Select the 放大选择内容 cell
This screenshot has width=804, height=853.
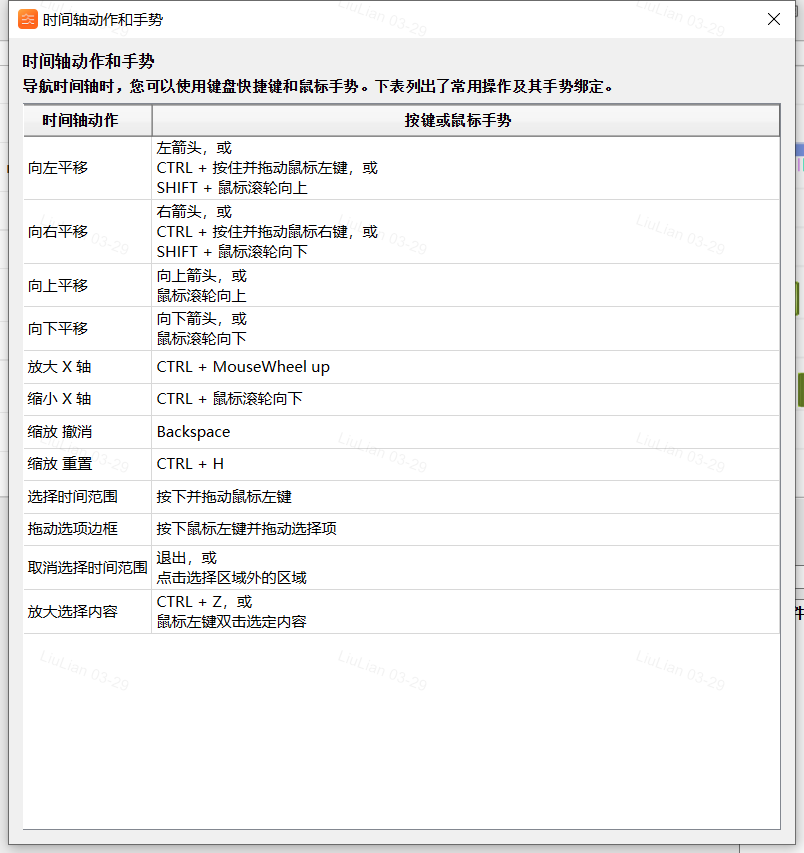(x=88, y=611)
